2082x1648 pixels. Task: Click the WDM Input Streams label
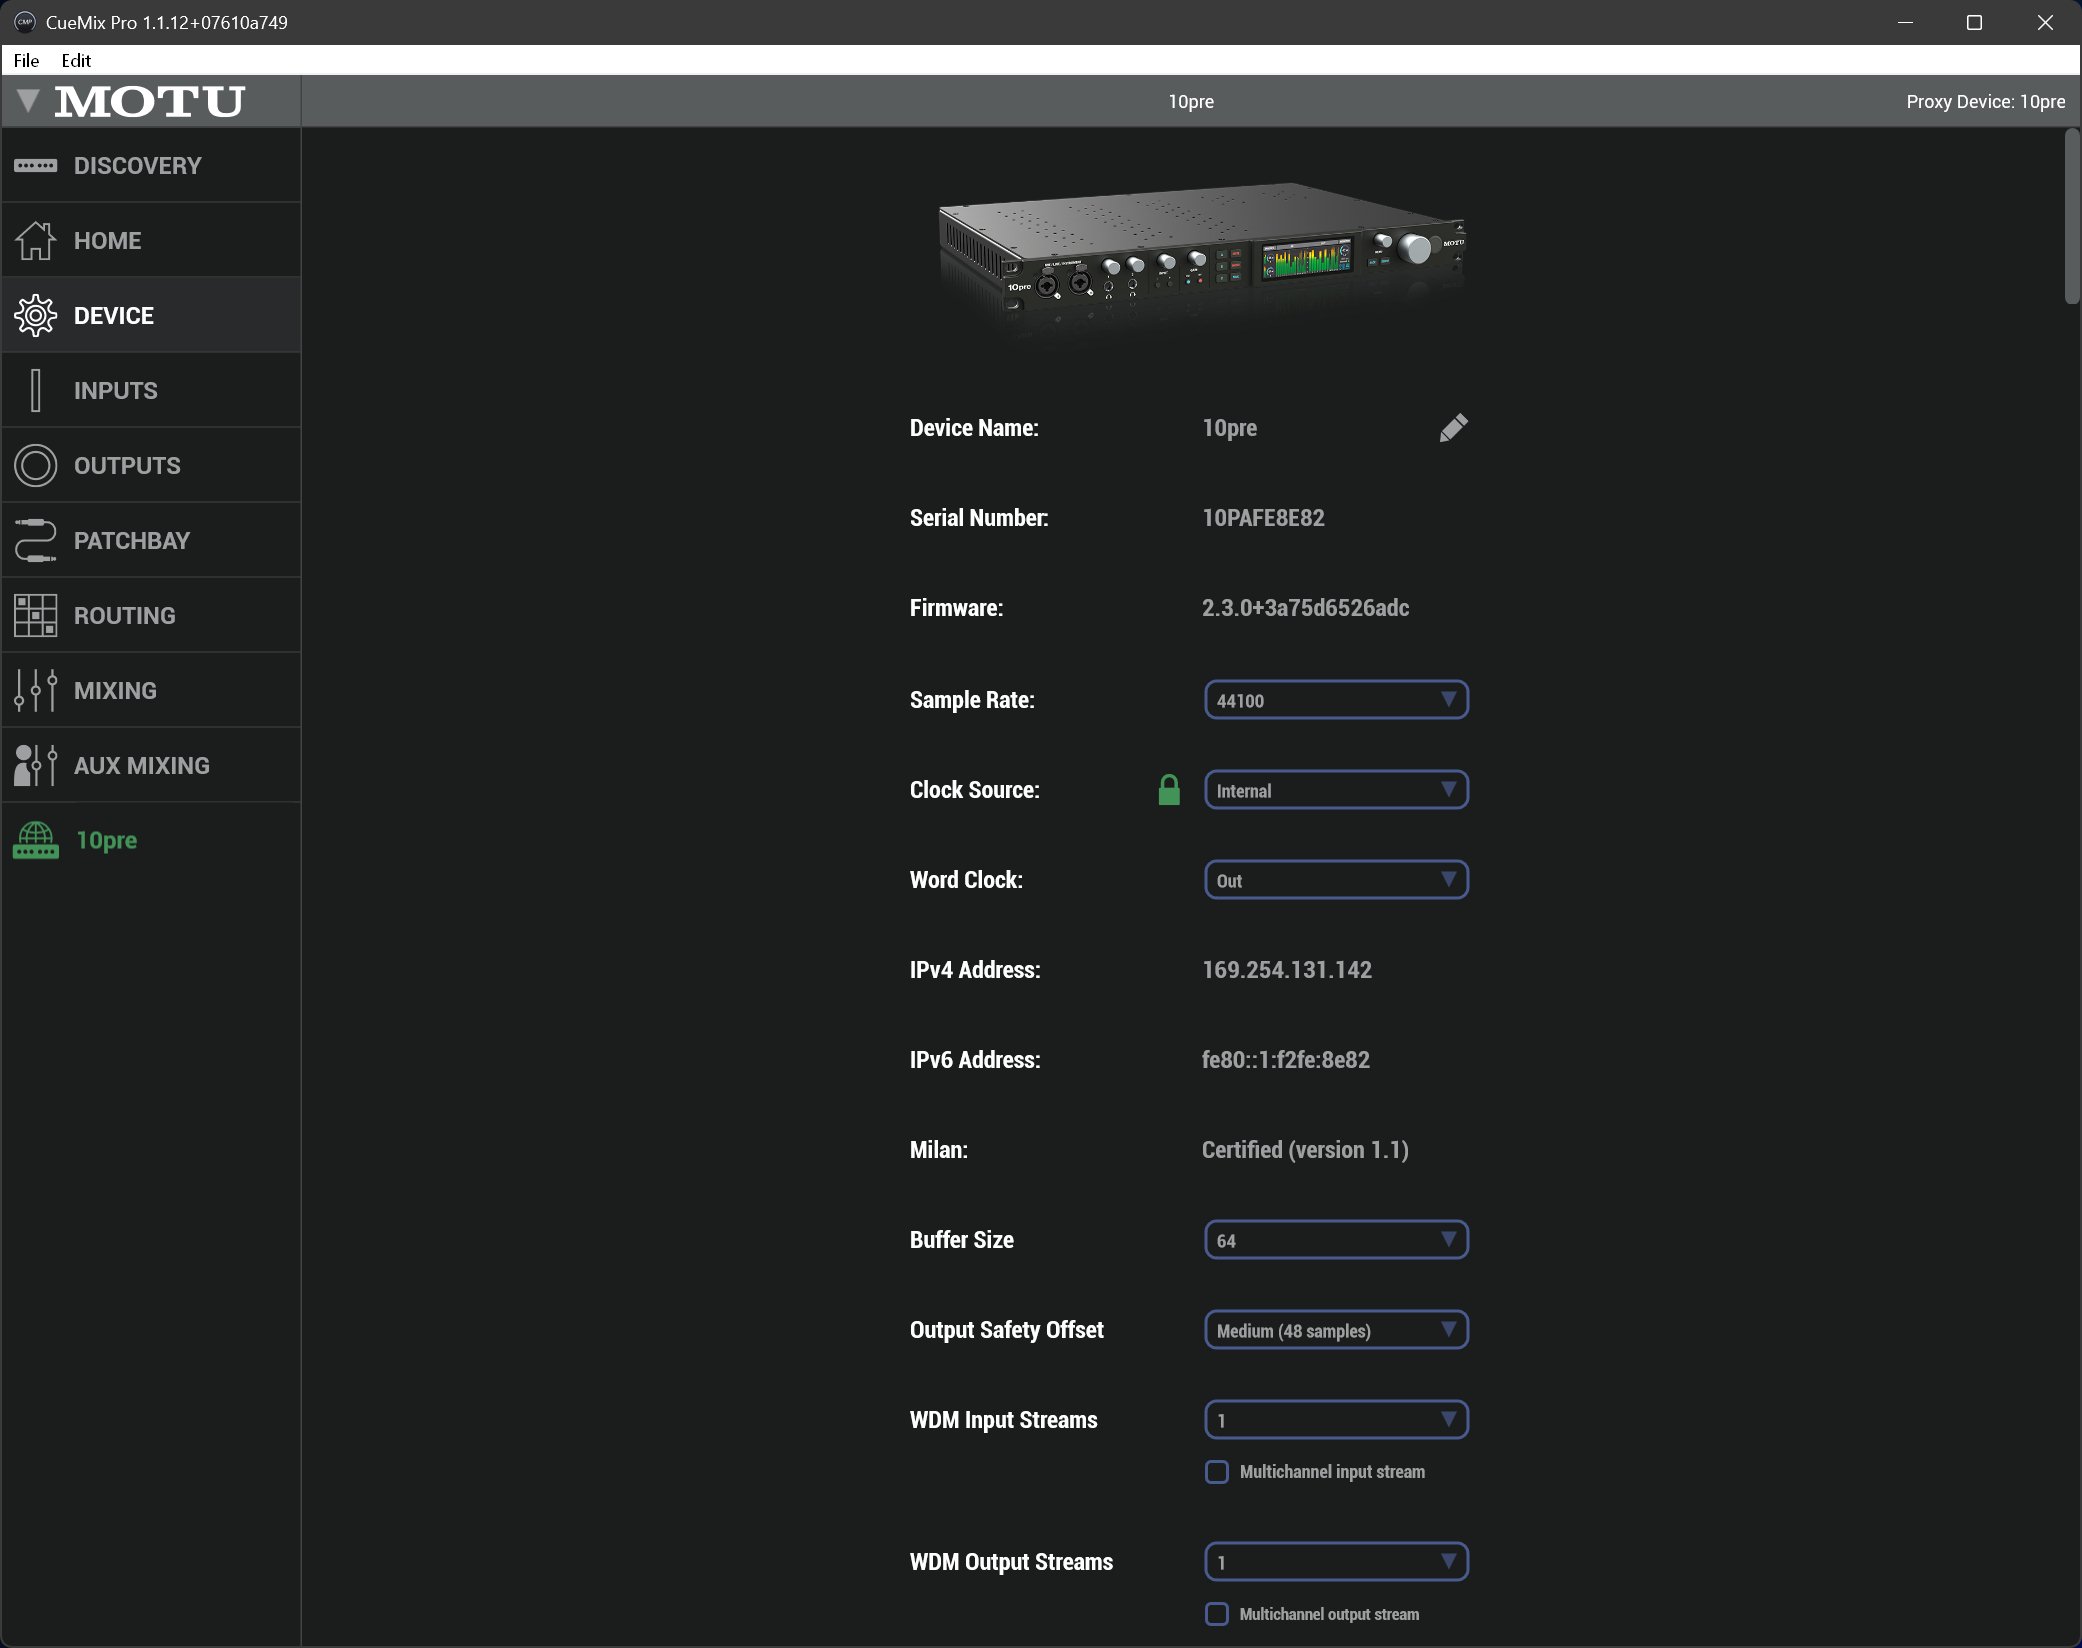coord(1004,1420)
